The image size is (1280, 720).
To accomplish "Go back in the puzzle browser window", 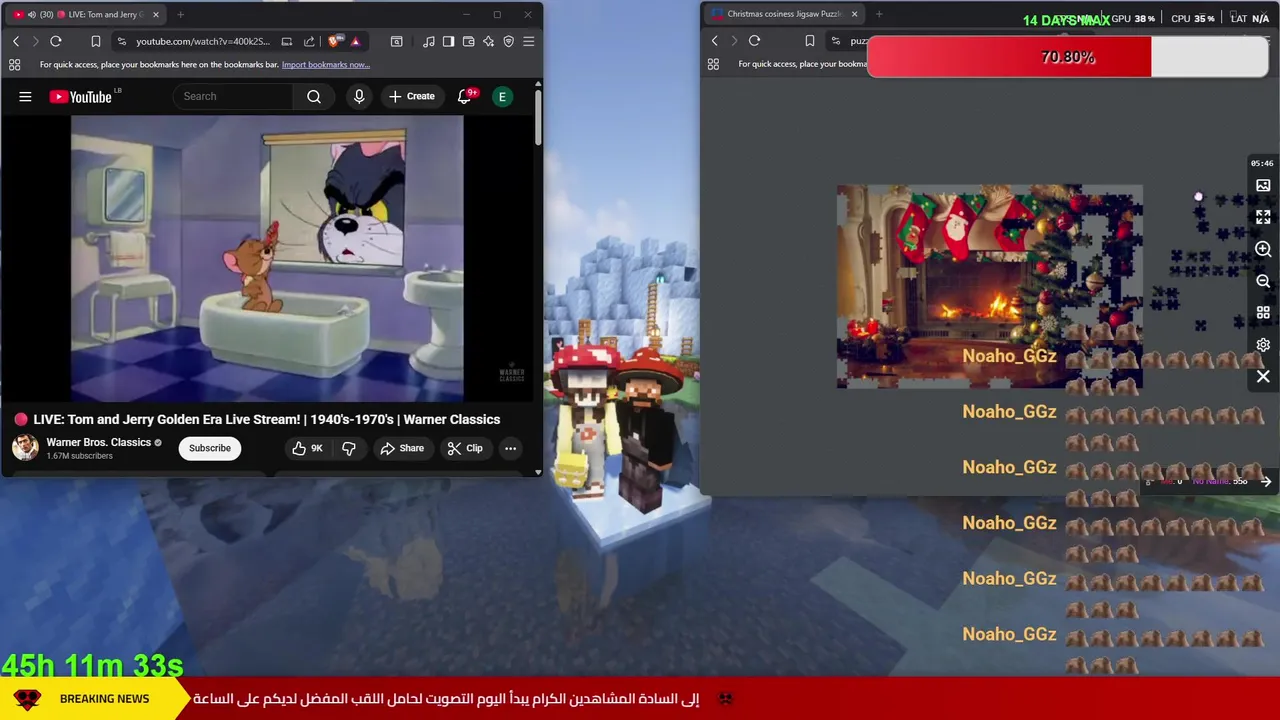I will (x=714, y=41).
